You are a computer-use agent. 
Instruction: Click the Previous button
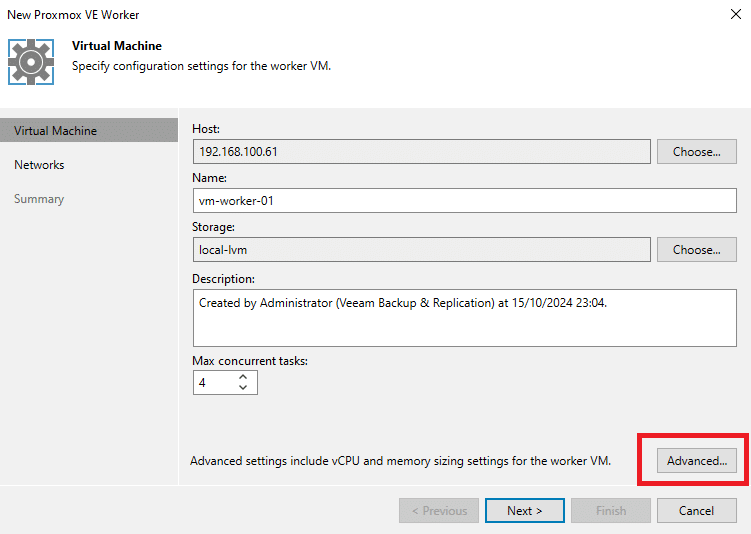439,511
